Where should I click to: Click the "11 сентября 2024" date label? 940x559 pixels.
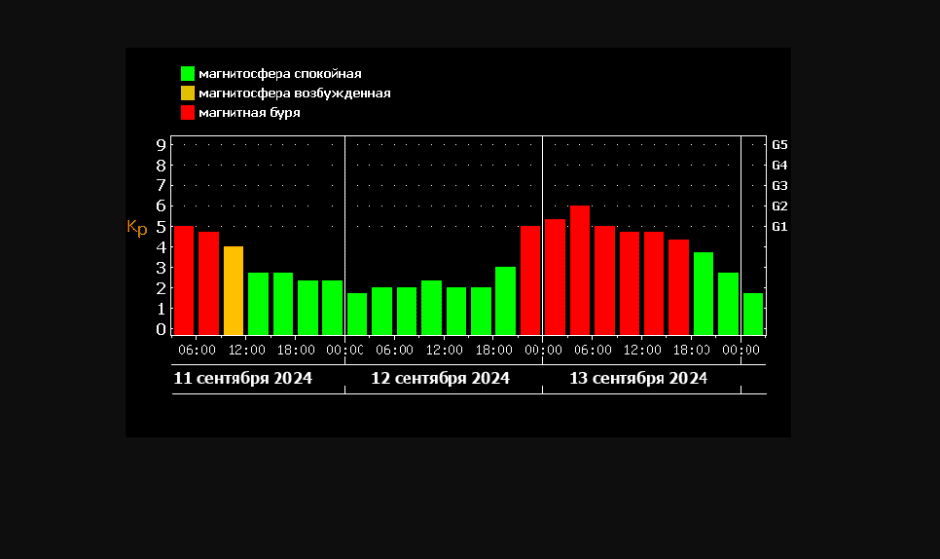(x=243, y=379)
